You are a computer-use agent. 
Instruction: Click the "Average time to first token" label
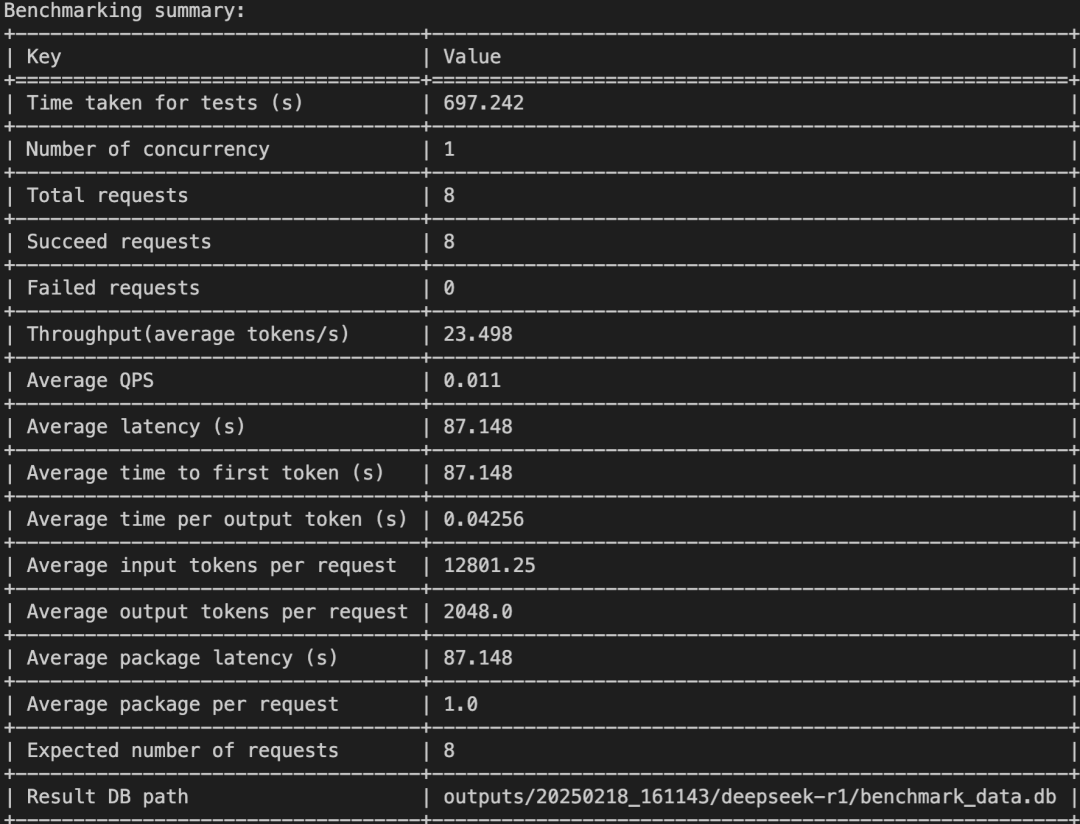[x=205, y=473]
